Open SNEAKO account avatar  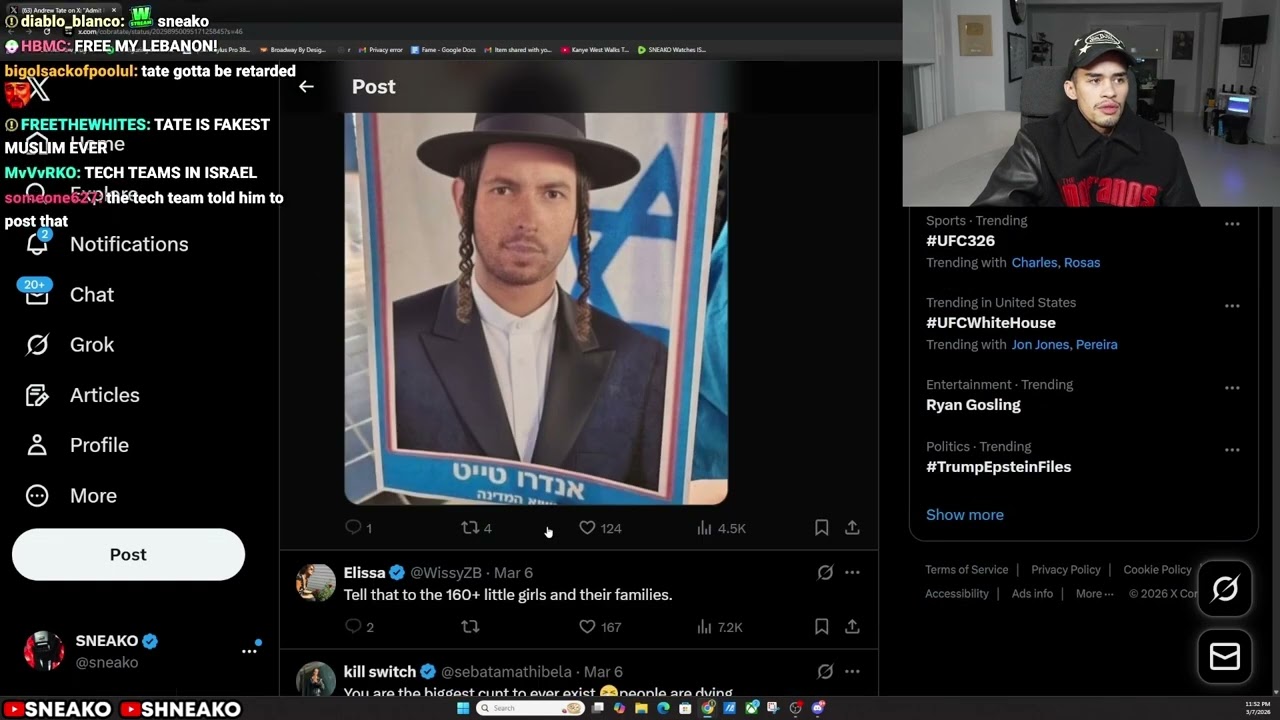tap(44, 651)
